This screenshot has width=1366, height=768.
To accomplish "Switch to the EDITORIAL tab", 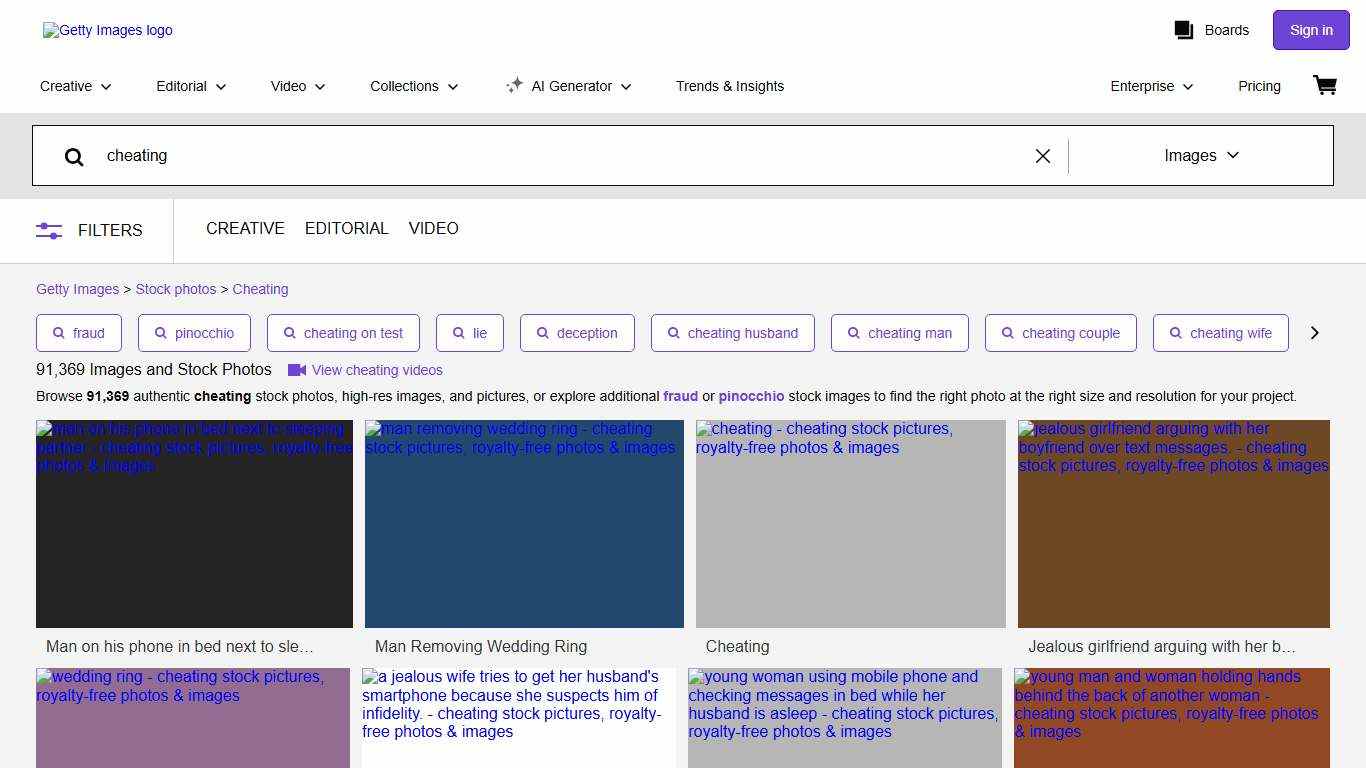I will (x=346, y=229).
